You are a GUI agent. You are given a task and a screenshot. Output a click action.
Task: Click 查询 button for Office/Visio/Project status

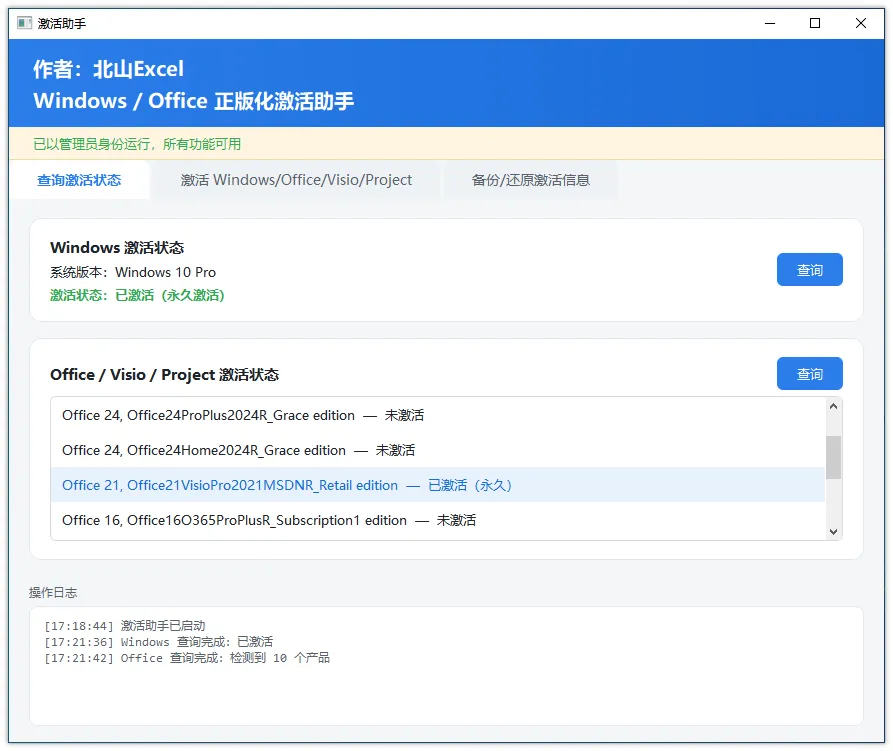click(809, 374)
